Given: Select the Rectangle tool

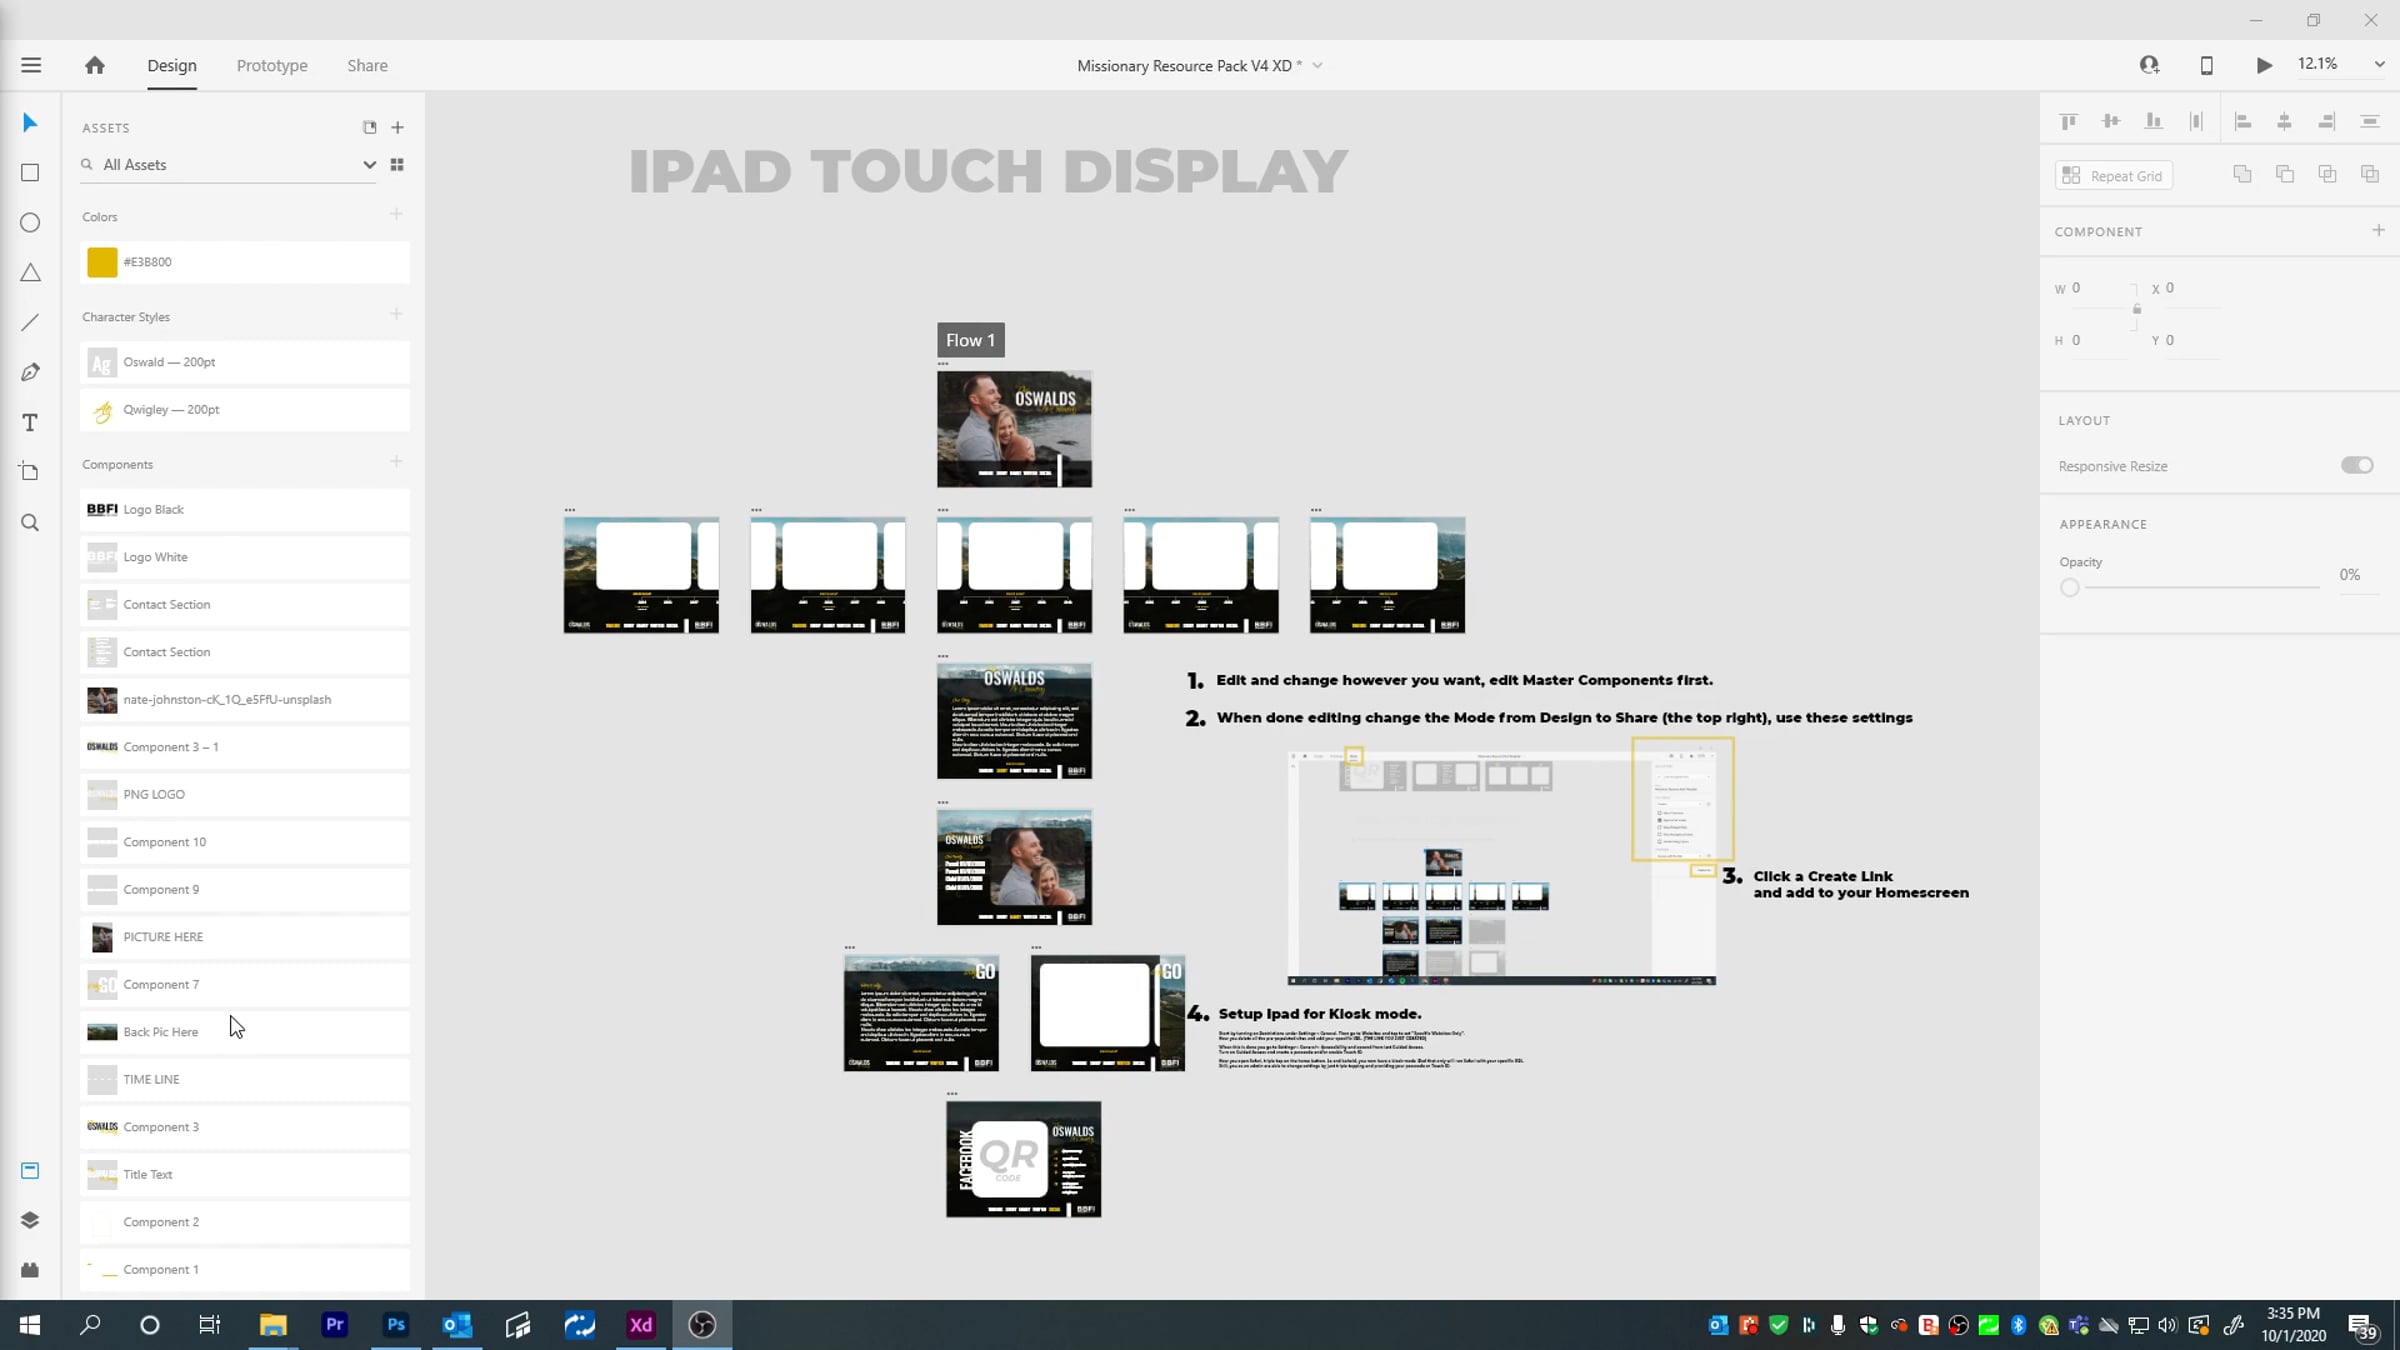Looking at the screenshot, I should (x=30, y=173).
